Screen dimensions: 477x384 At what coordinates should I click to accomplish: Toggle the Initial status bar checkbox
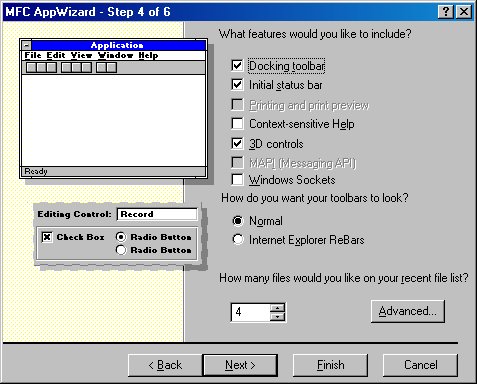click(x=237, y=85)
